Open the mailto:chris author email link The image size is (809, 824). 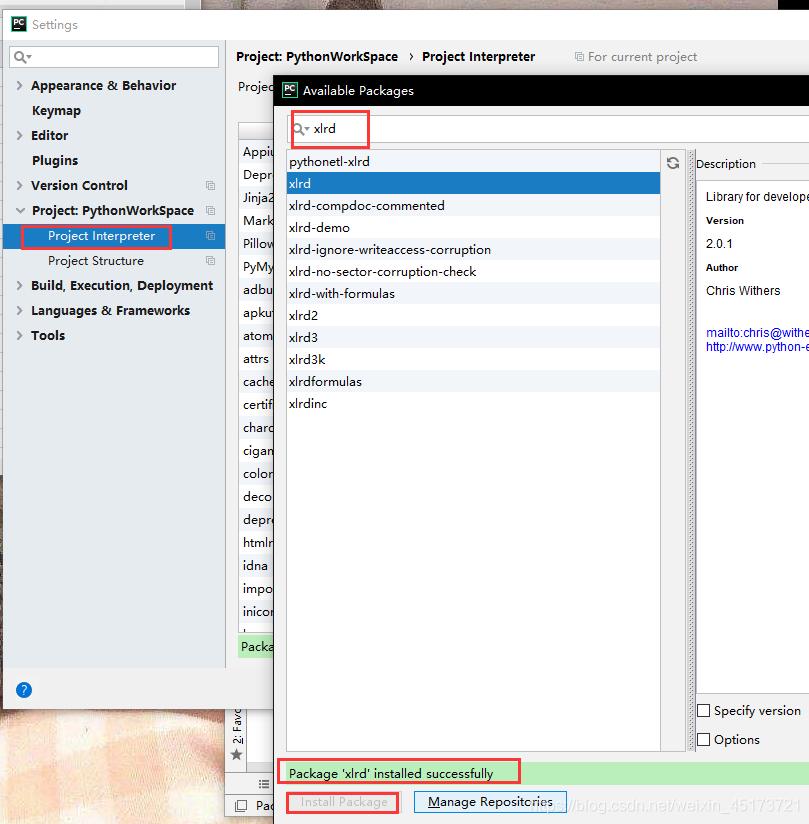tap(757, 333)
